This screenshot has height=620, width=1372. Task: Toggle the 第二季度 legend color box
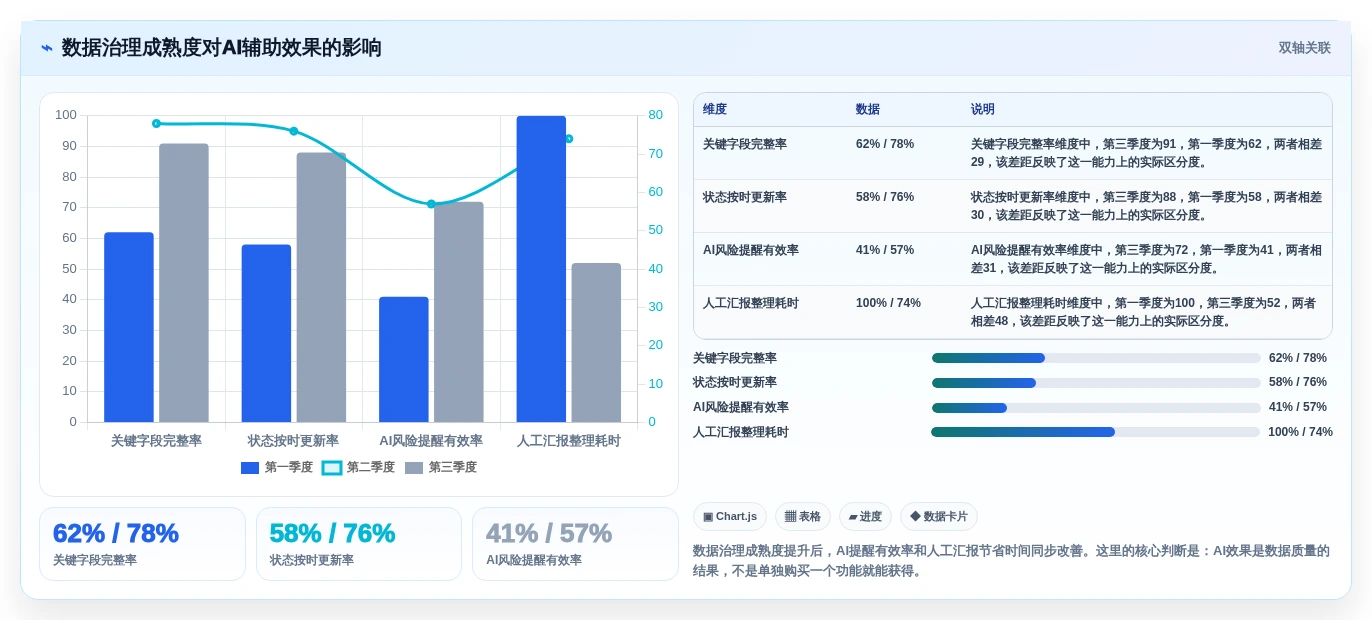pos(332,468)
